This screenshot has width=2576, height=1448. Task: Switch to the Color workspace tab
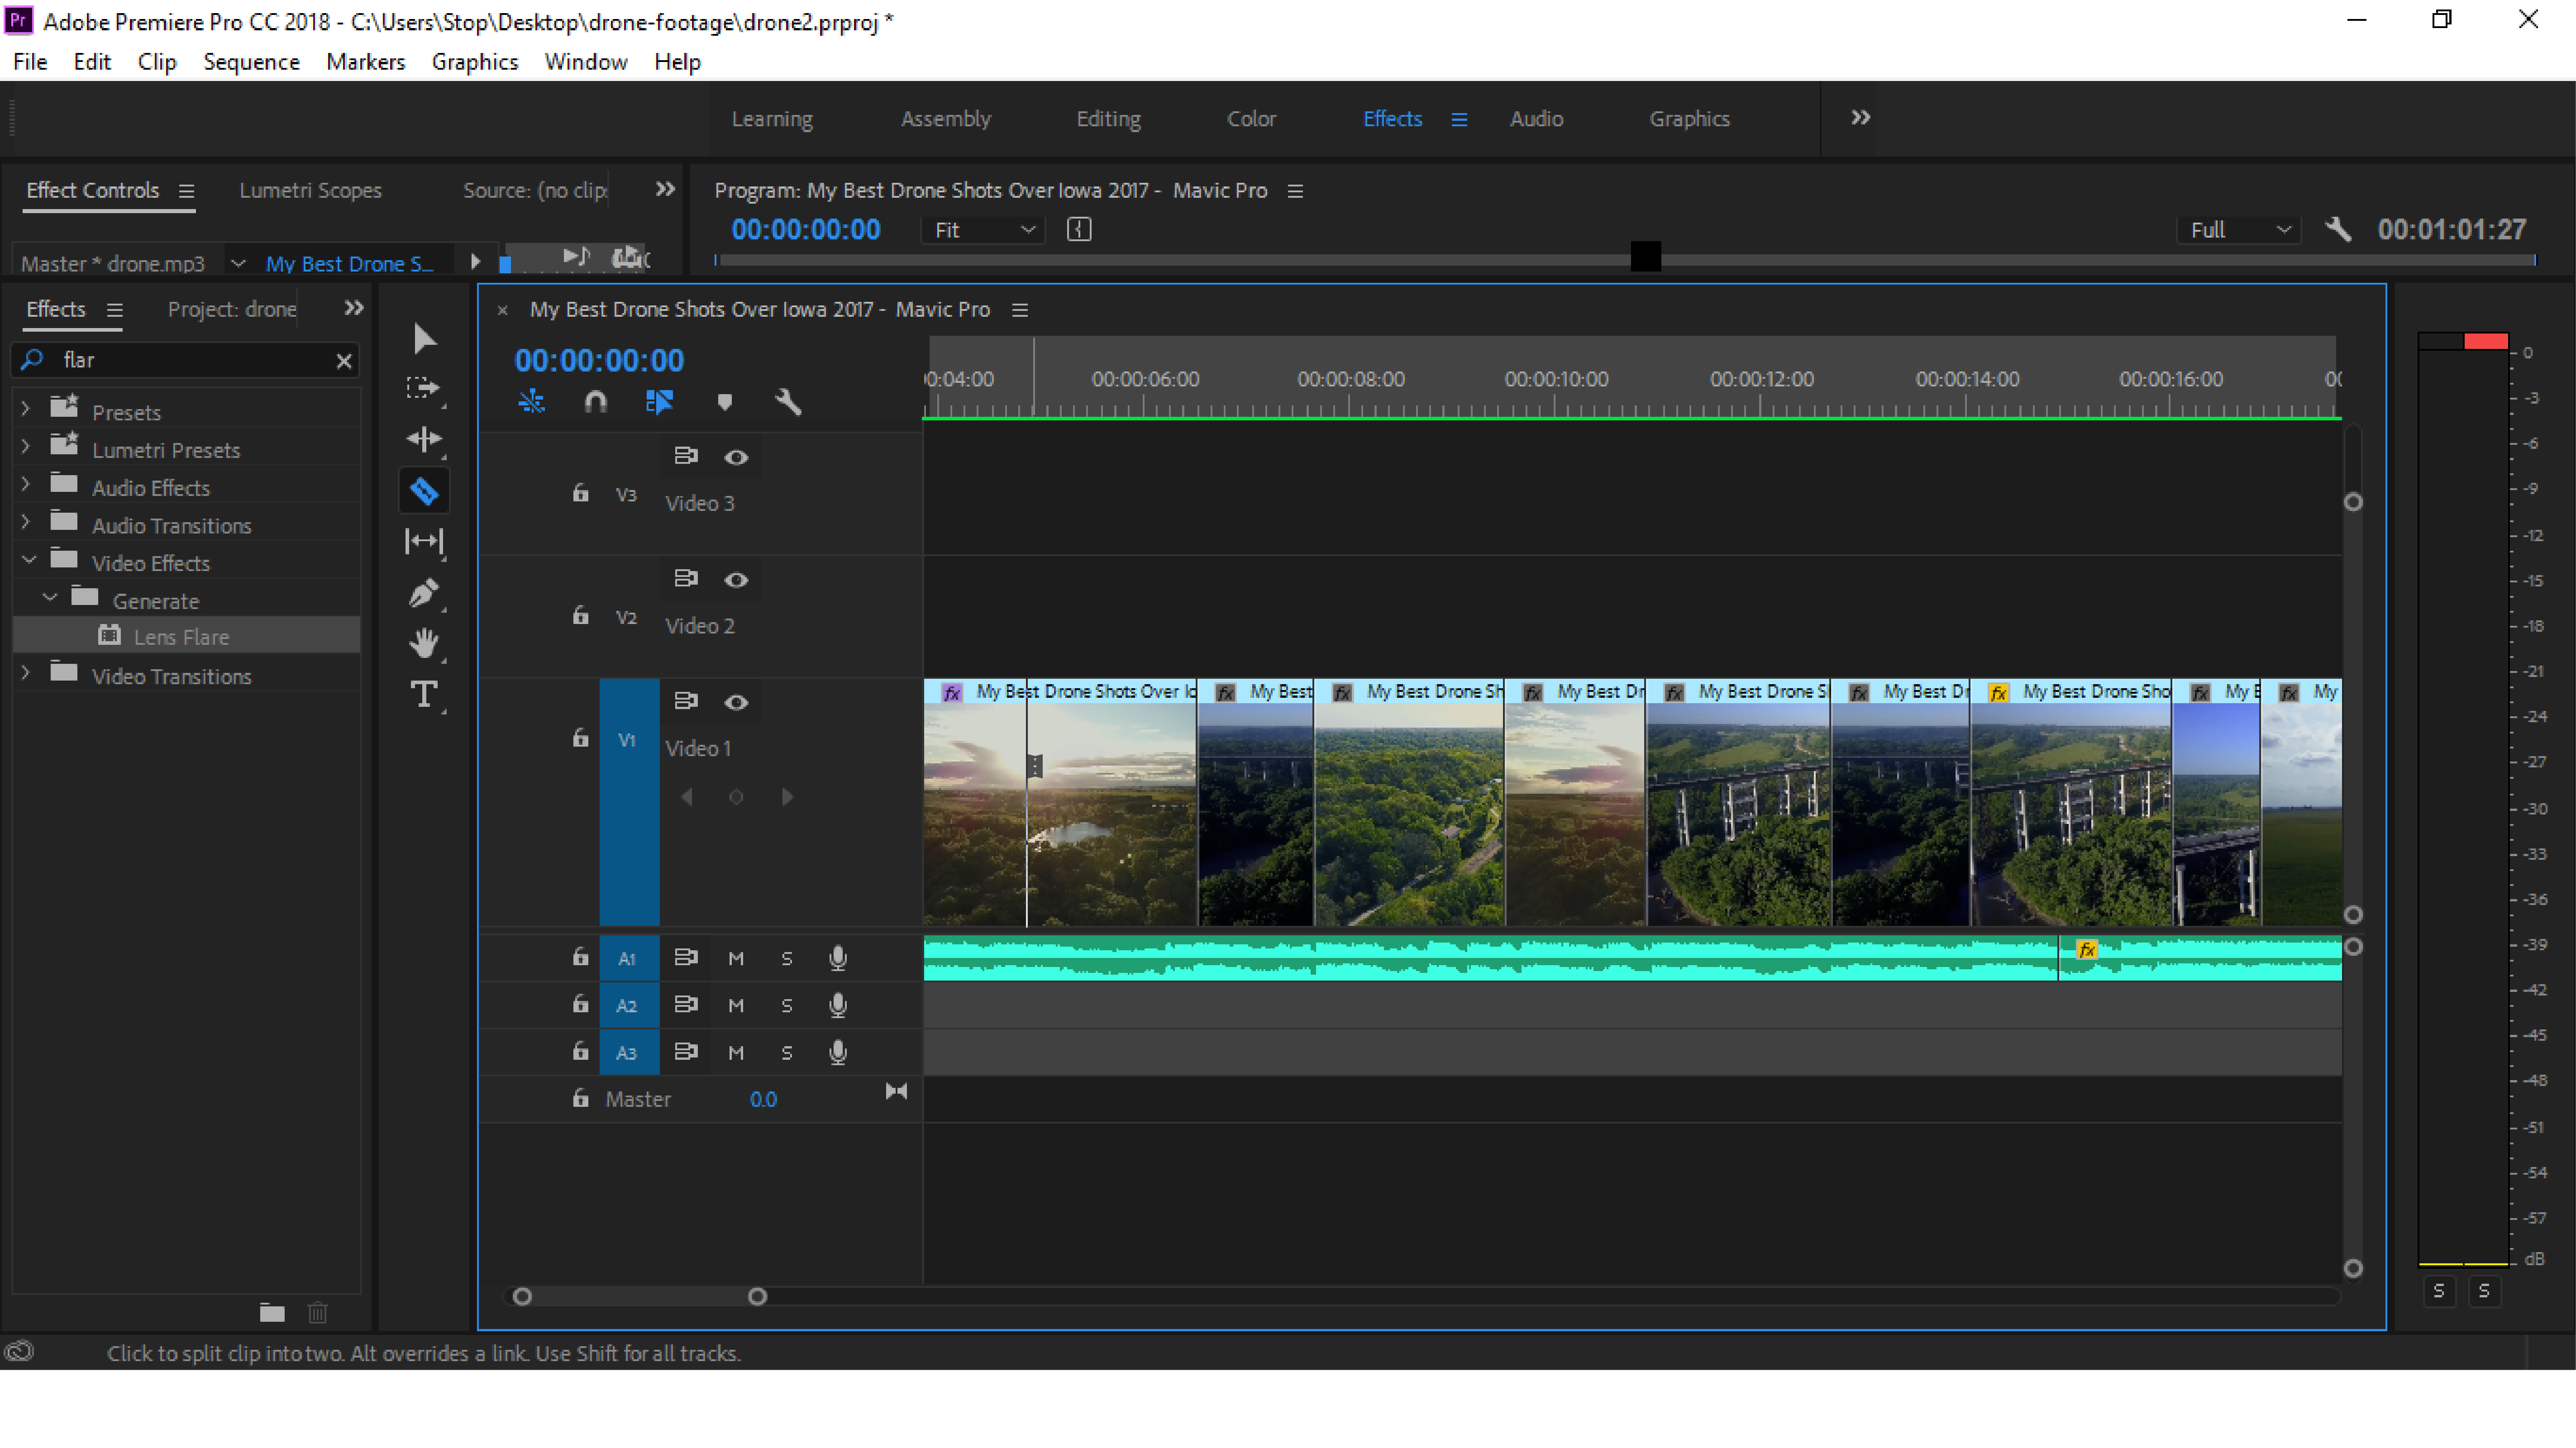pos(1251,119)
